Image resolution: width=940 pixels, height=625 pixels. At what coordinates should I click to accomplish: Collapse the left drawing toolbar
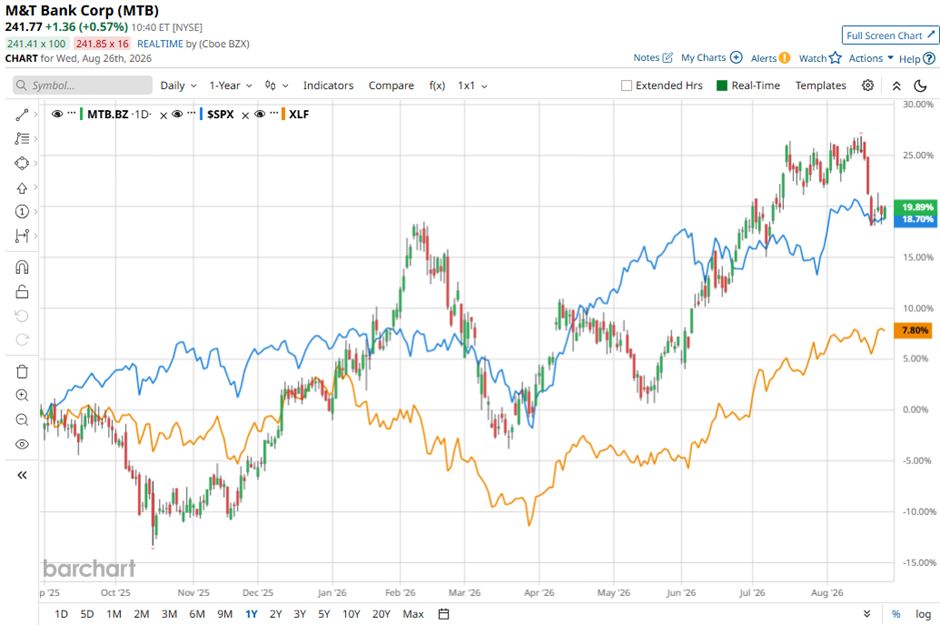pos(22,475)
